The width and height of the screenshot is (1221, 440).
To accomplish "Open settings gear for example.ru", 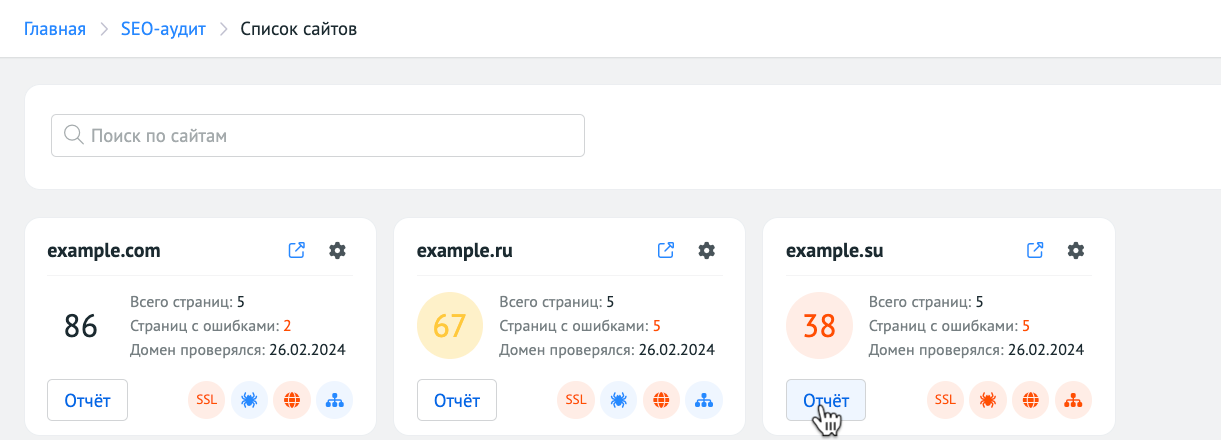I will pos(706,250).
